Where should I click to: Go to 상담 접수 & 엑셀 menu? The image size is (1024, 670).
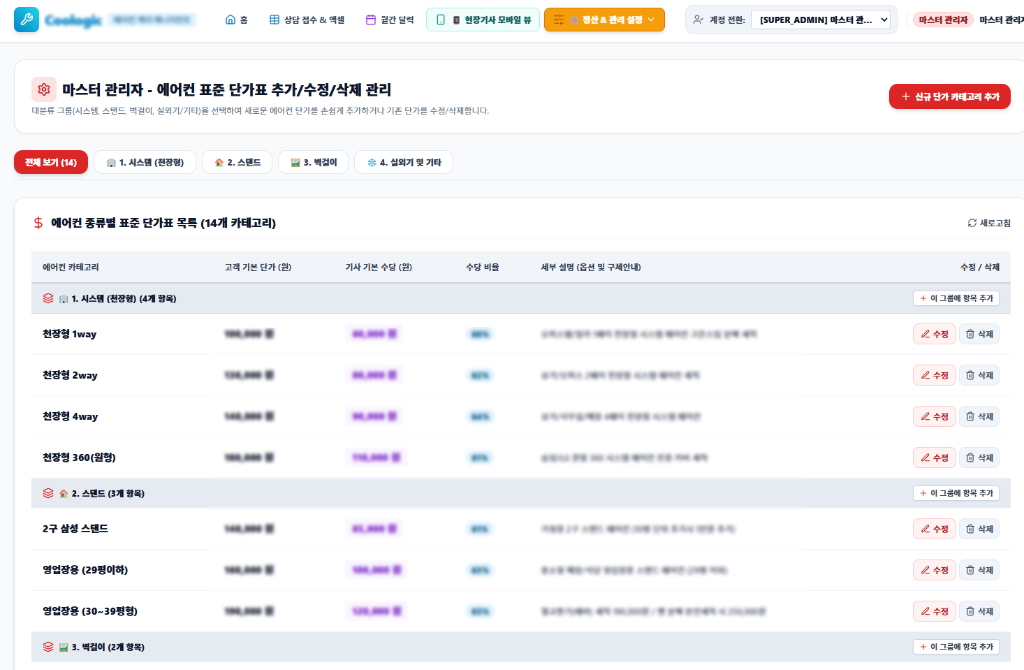307,20
